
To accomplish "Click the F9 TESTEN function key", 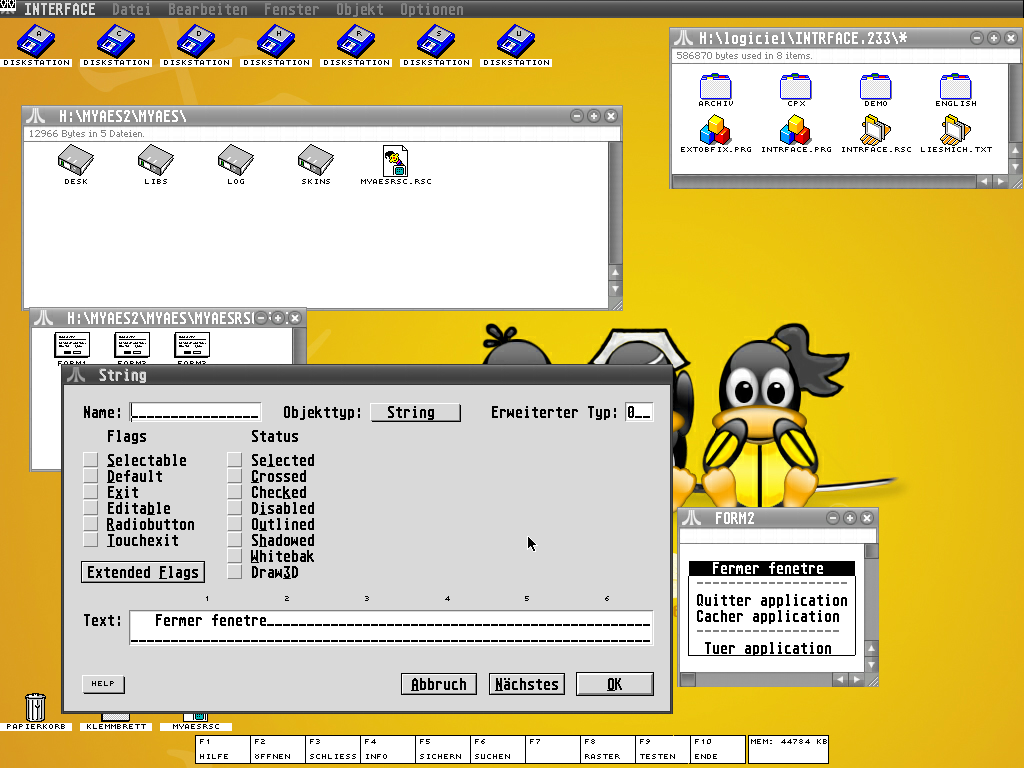I will coord(662,749).
